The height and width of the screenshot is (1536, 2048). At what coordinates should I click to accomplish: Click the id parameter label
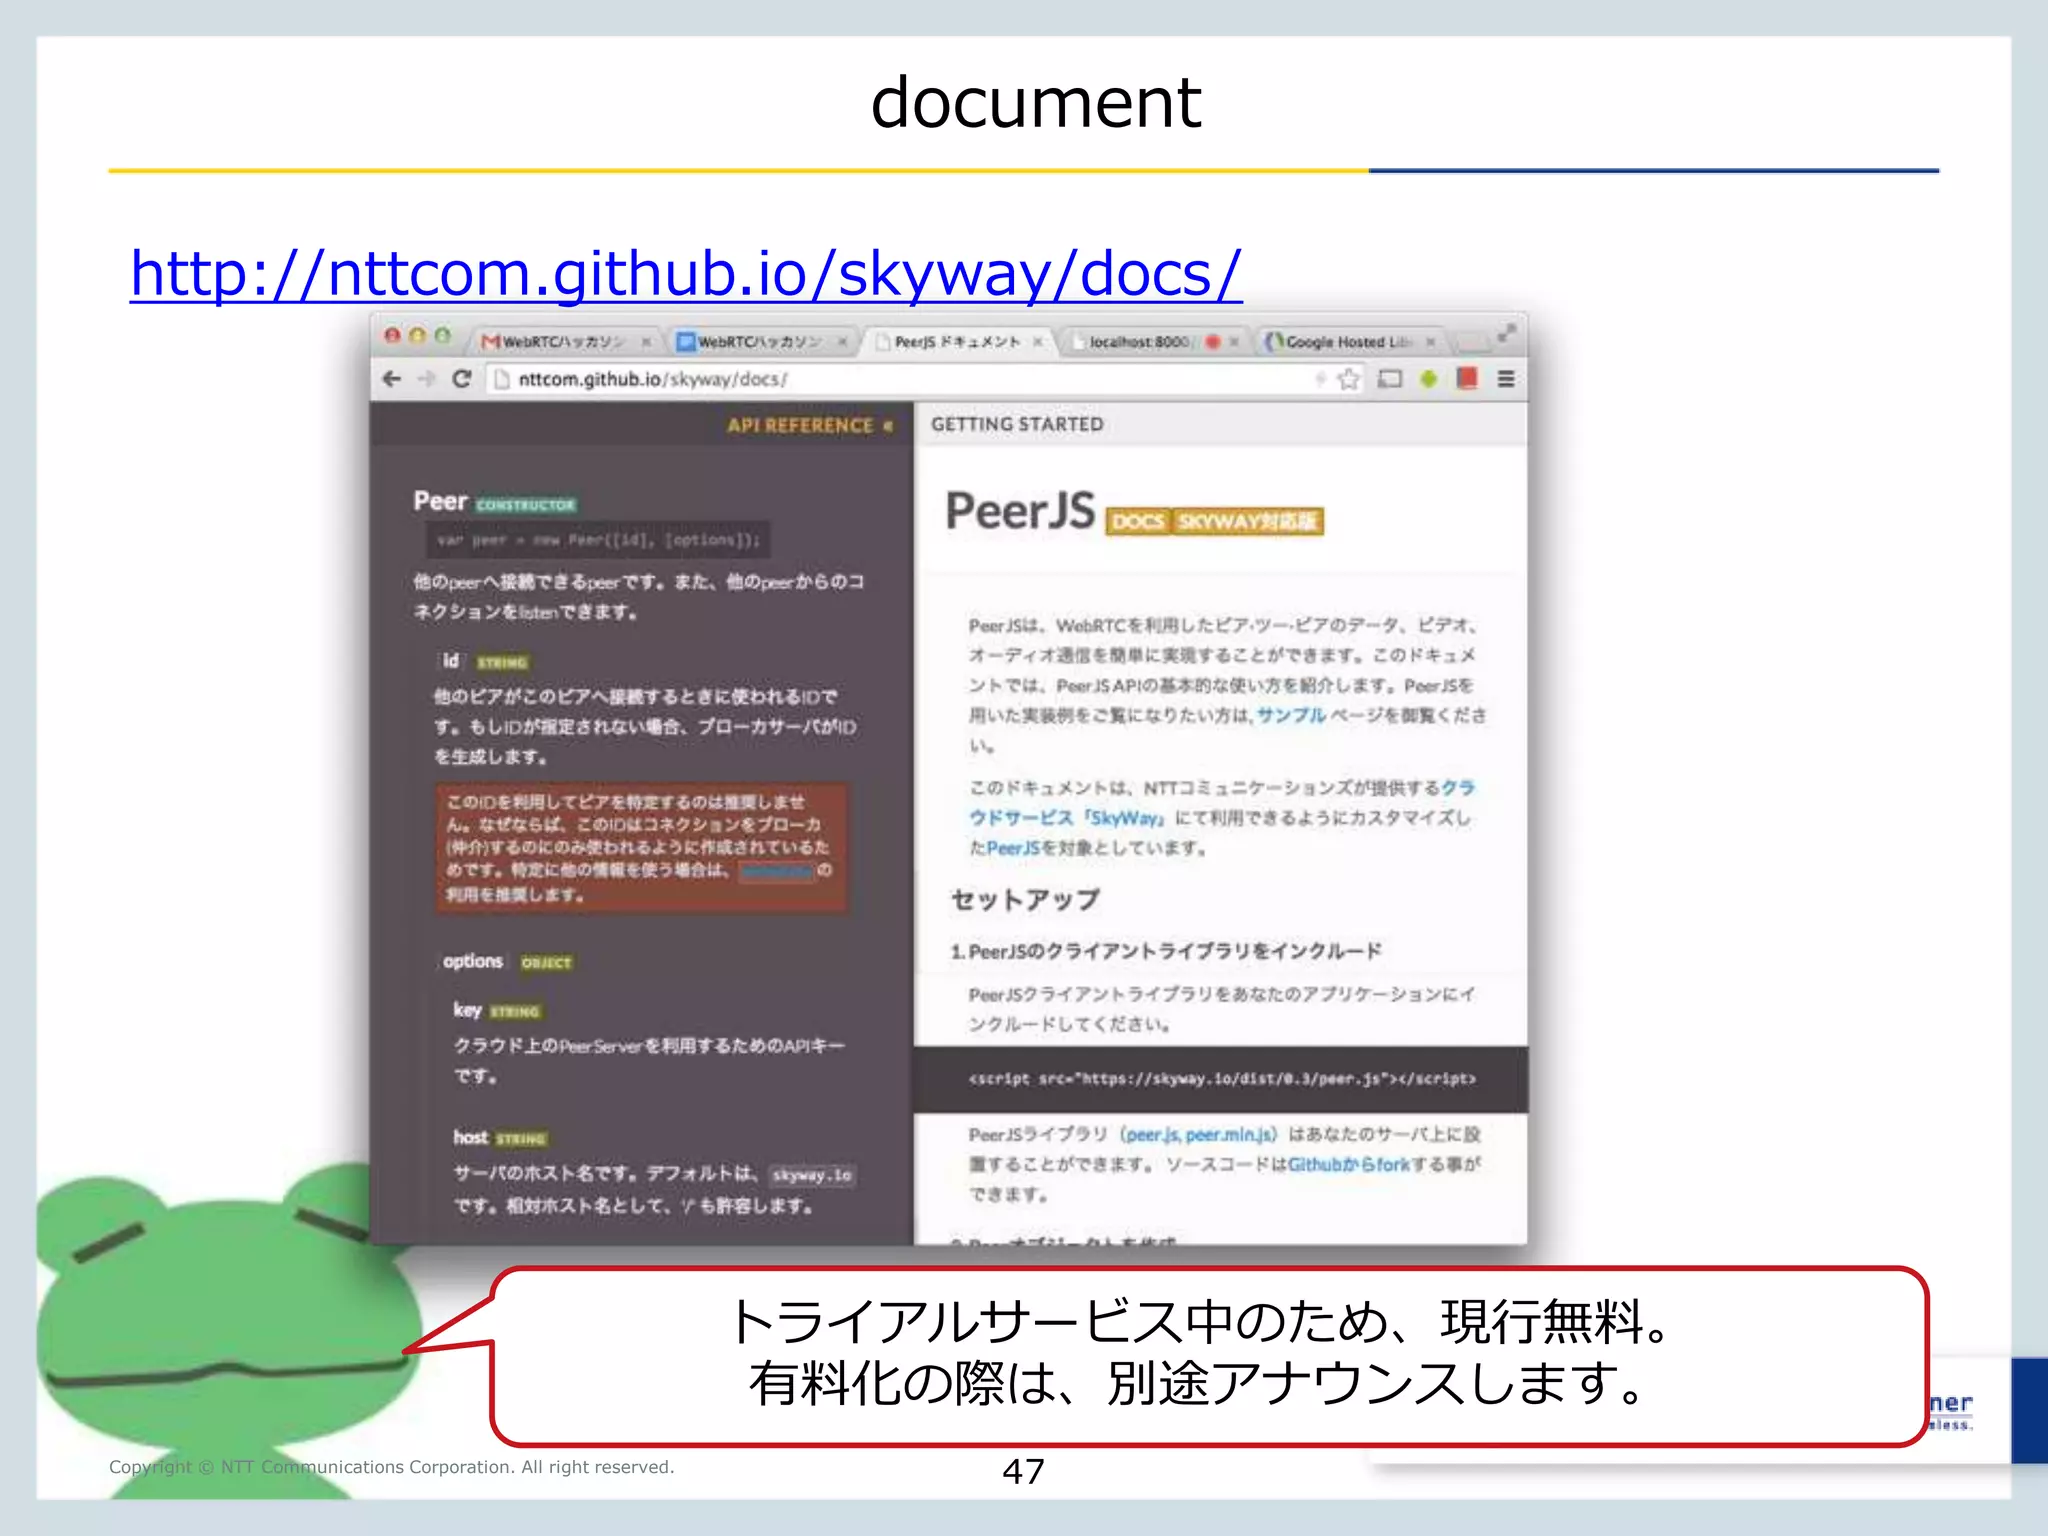(451, 661)
